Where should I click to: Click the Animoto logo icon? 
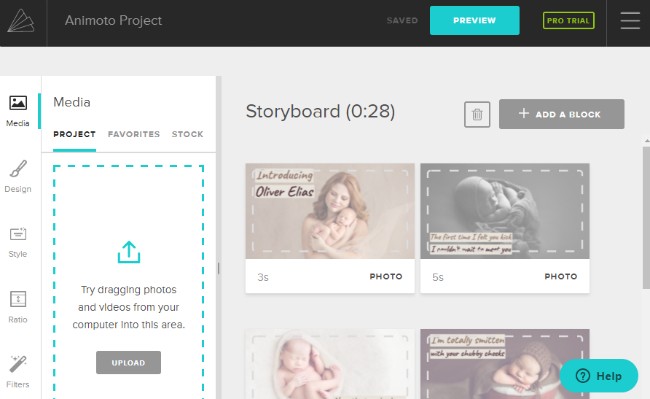[x=21, y=21]
